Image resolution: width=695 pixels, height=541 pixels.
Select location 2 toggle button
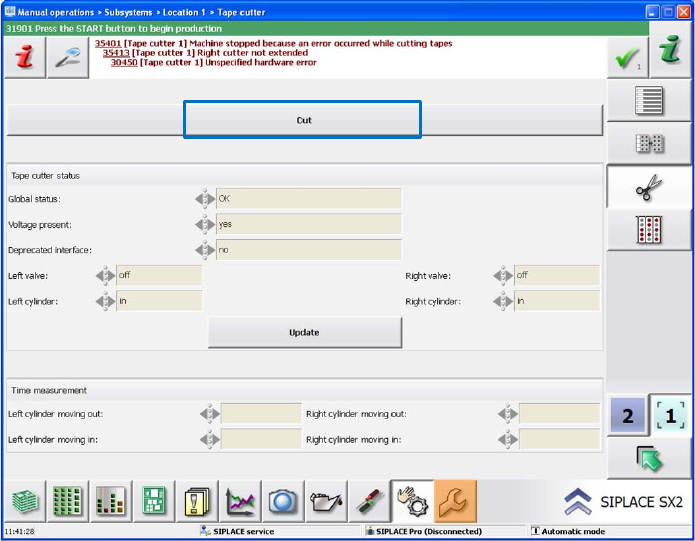[x=628, y=415]
